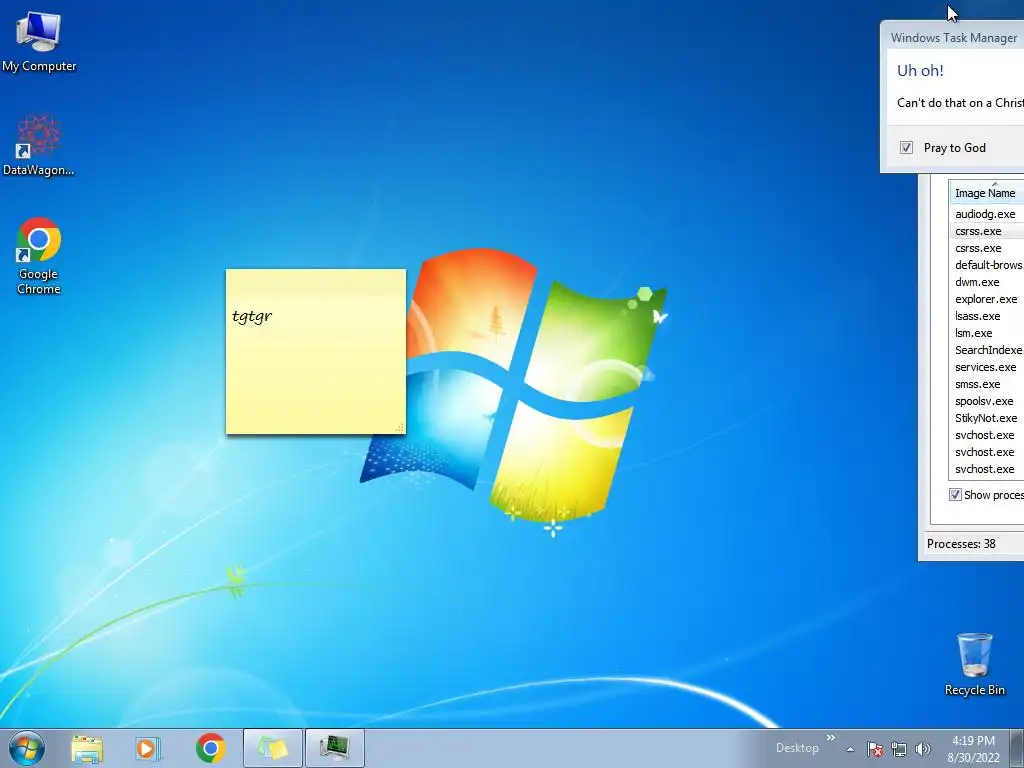1024x768 pixels.
Task: Select services.exe in the process list
Action: (x=986, y=367)
